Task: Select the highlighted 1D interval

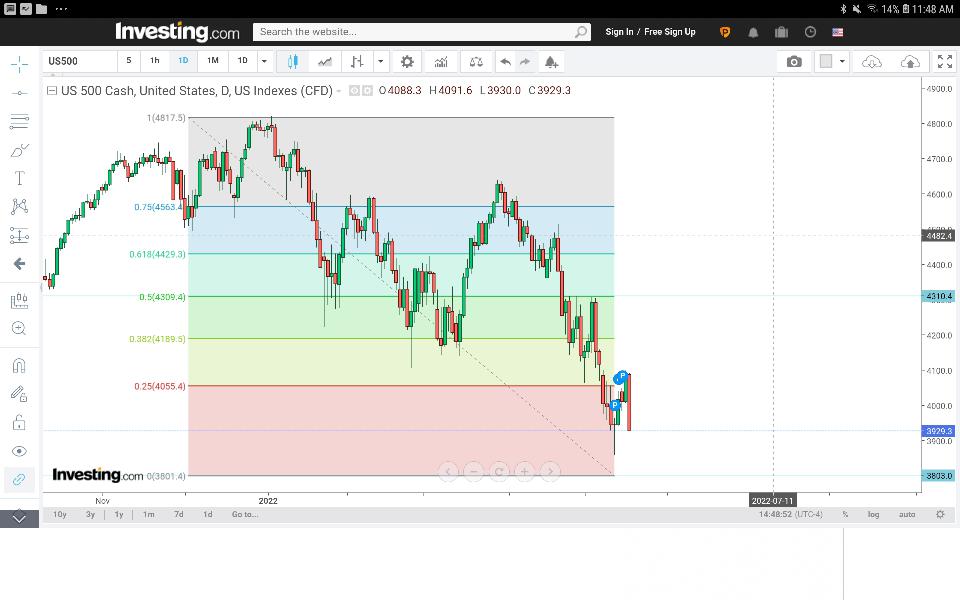Action: point(183,61)
